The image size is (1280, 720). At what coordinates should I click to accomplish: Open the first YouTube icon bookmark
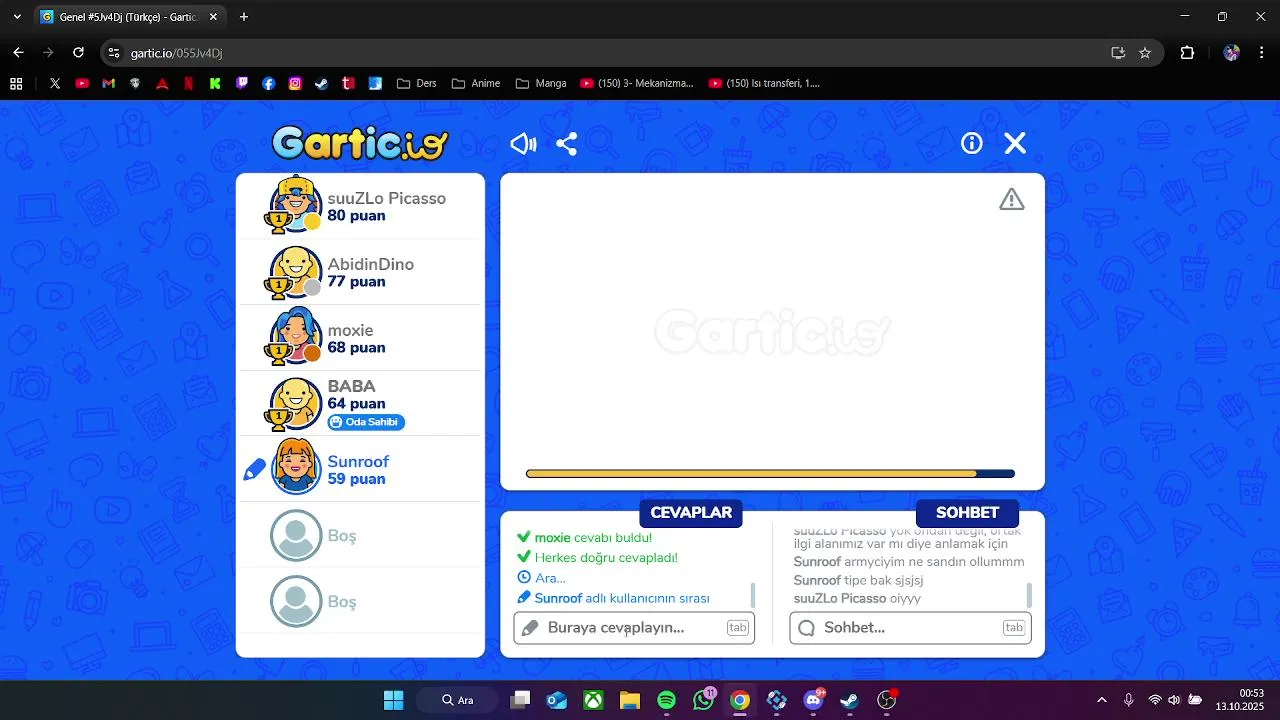[82, 84]
